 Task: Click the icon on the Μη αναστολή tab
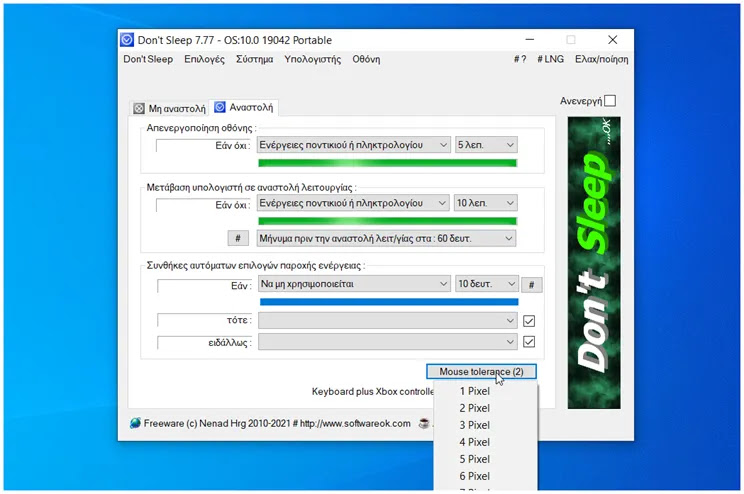click(x=139, y=108)
